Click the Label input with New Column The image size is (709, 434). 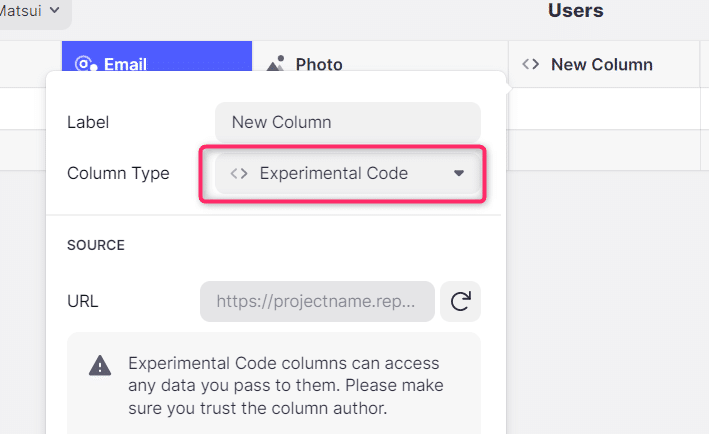(348, 122)
